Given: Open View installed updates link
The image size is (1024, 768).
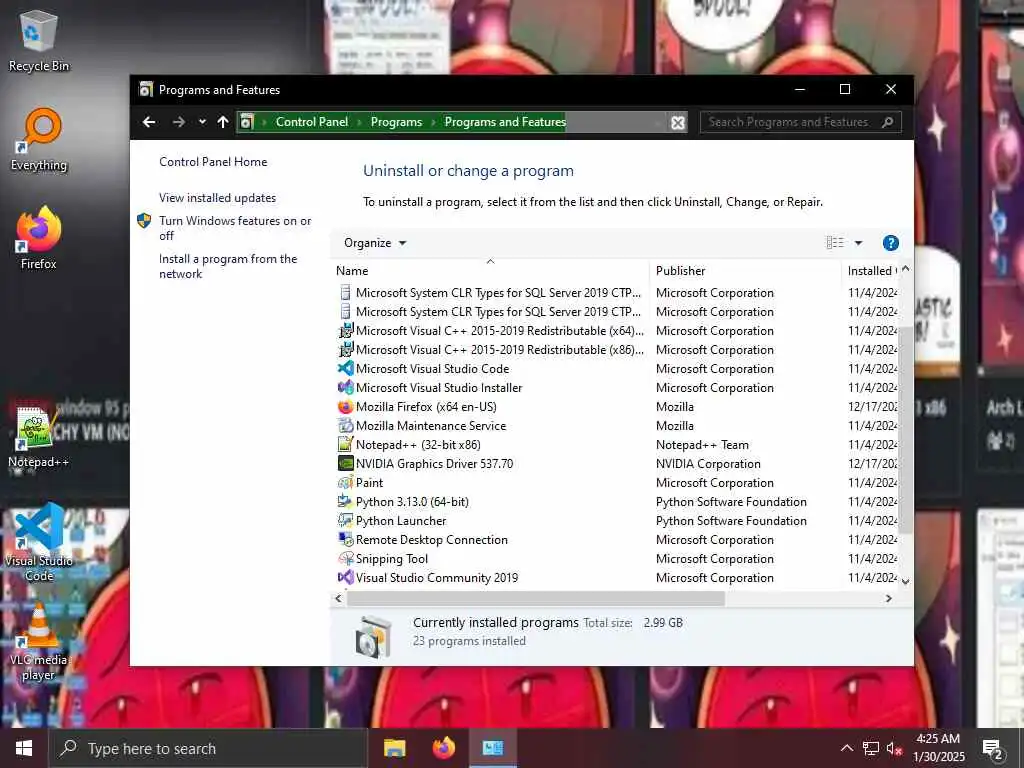Looking at the screenshot, I should coord(217,198).
